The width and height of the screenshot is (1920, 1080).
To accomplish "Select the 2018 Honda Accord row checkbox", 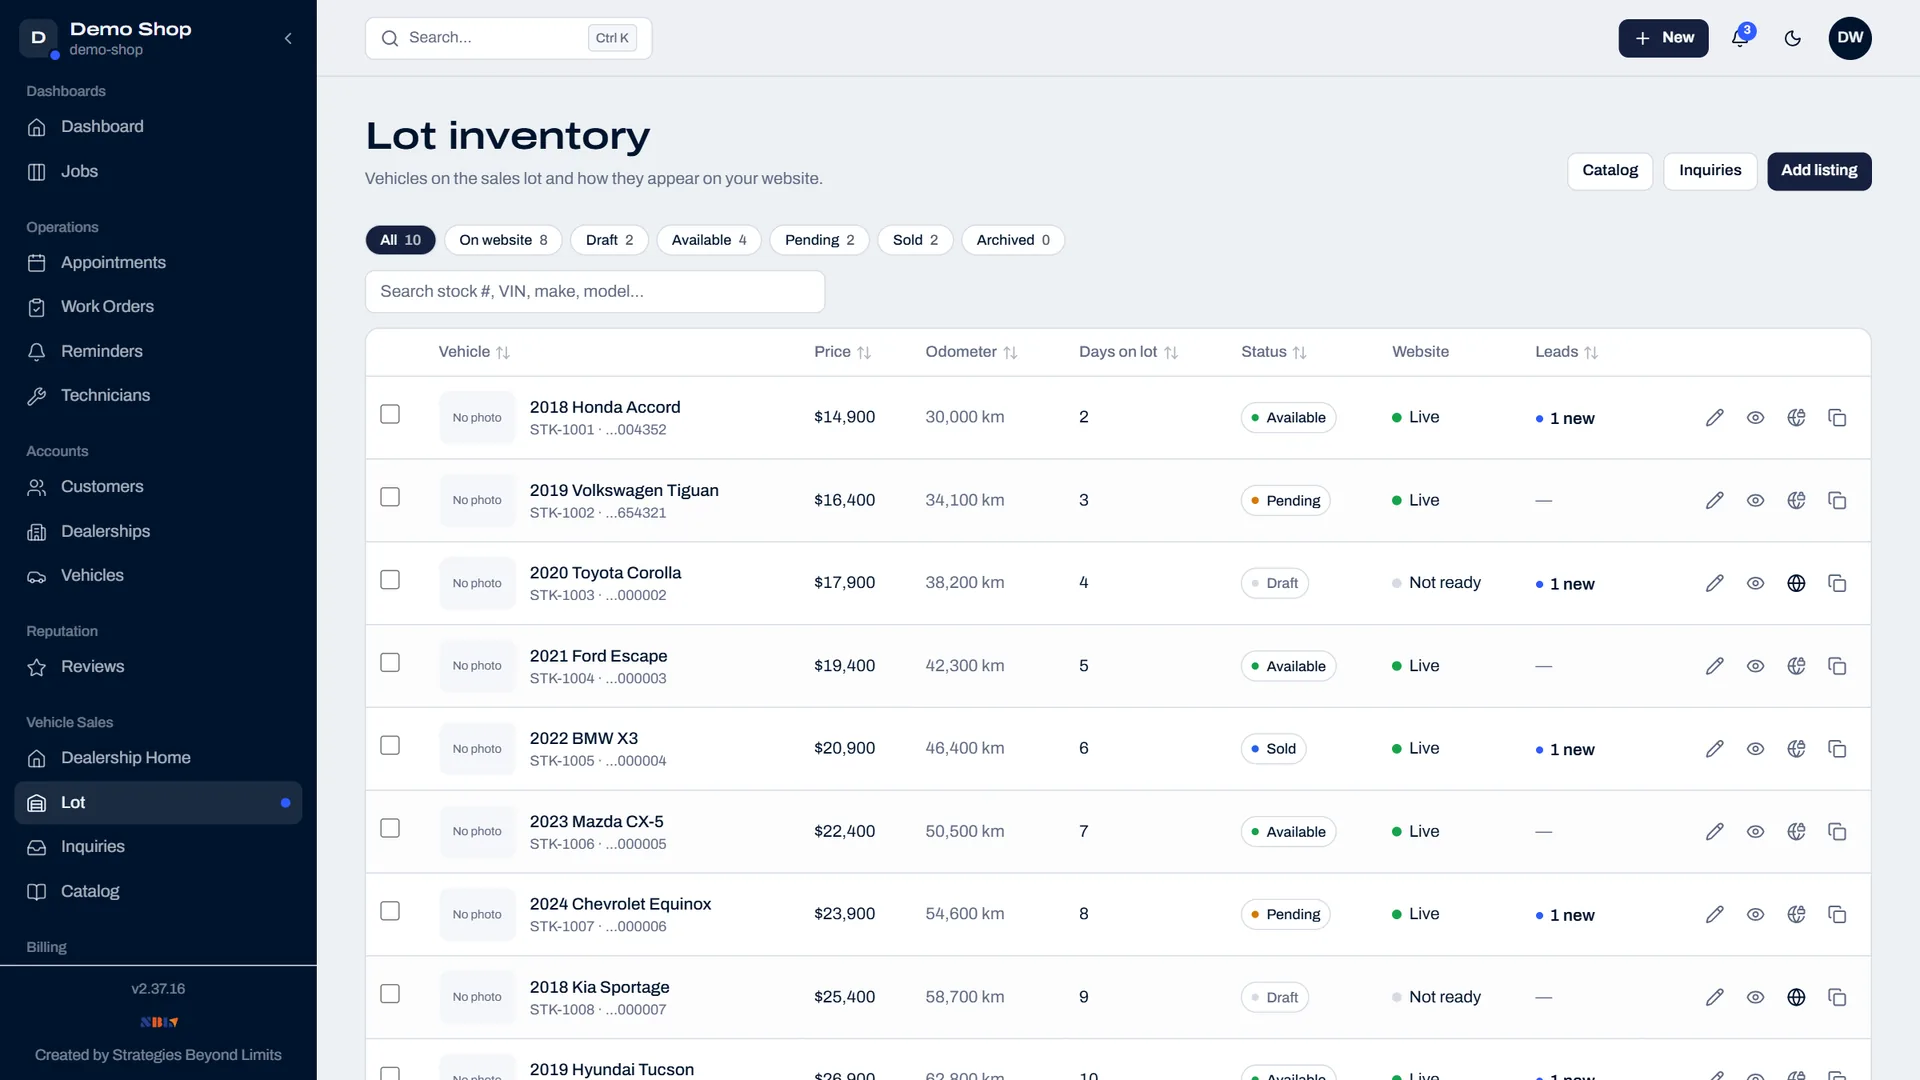I will click(x=390, y=414).
